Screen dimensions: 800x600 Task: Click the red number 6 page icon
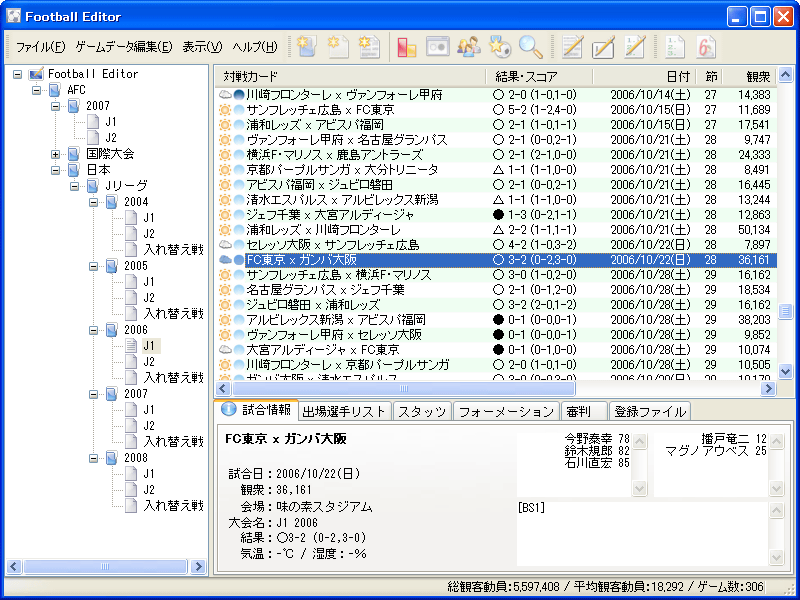[706, 47]
